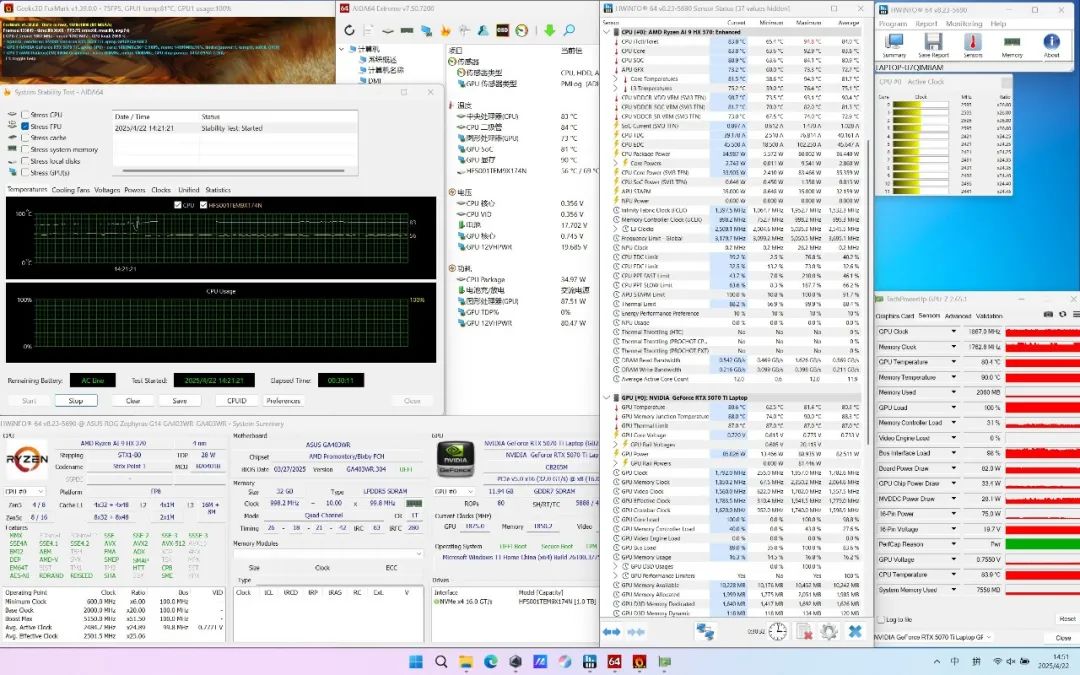The width and height of the screenshot is (1080, 675).
Task: Toggle the CPU graph legend checkbox
Action: click(178, 205)
